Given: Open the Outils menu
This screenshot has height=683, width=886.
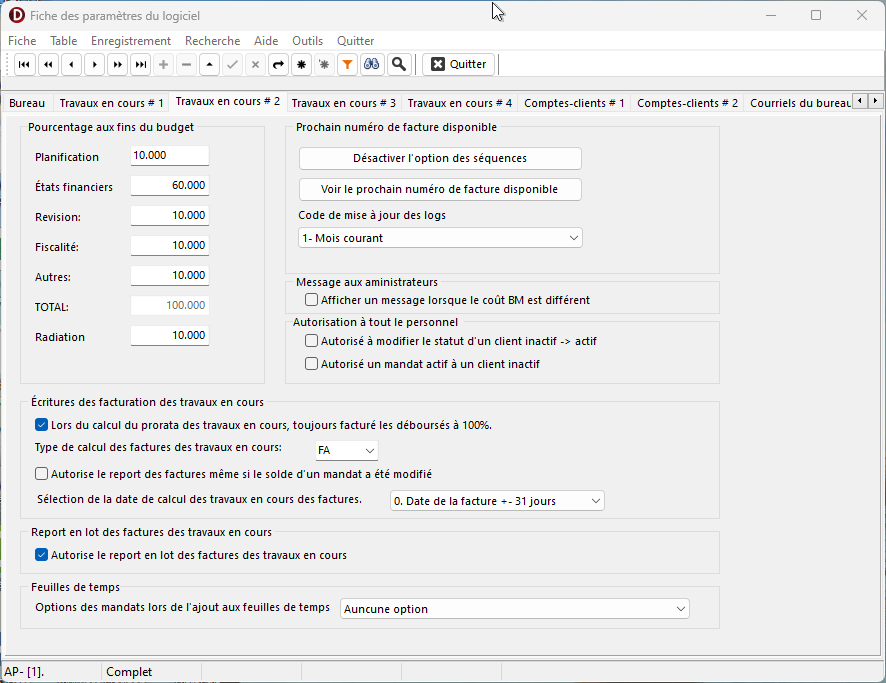Looking at the screenshot, I should pos(307,41).
